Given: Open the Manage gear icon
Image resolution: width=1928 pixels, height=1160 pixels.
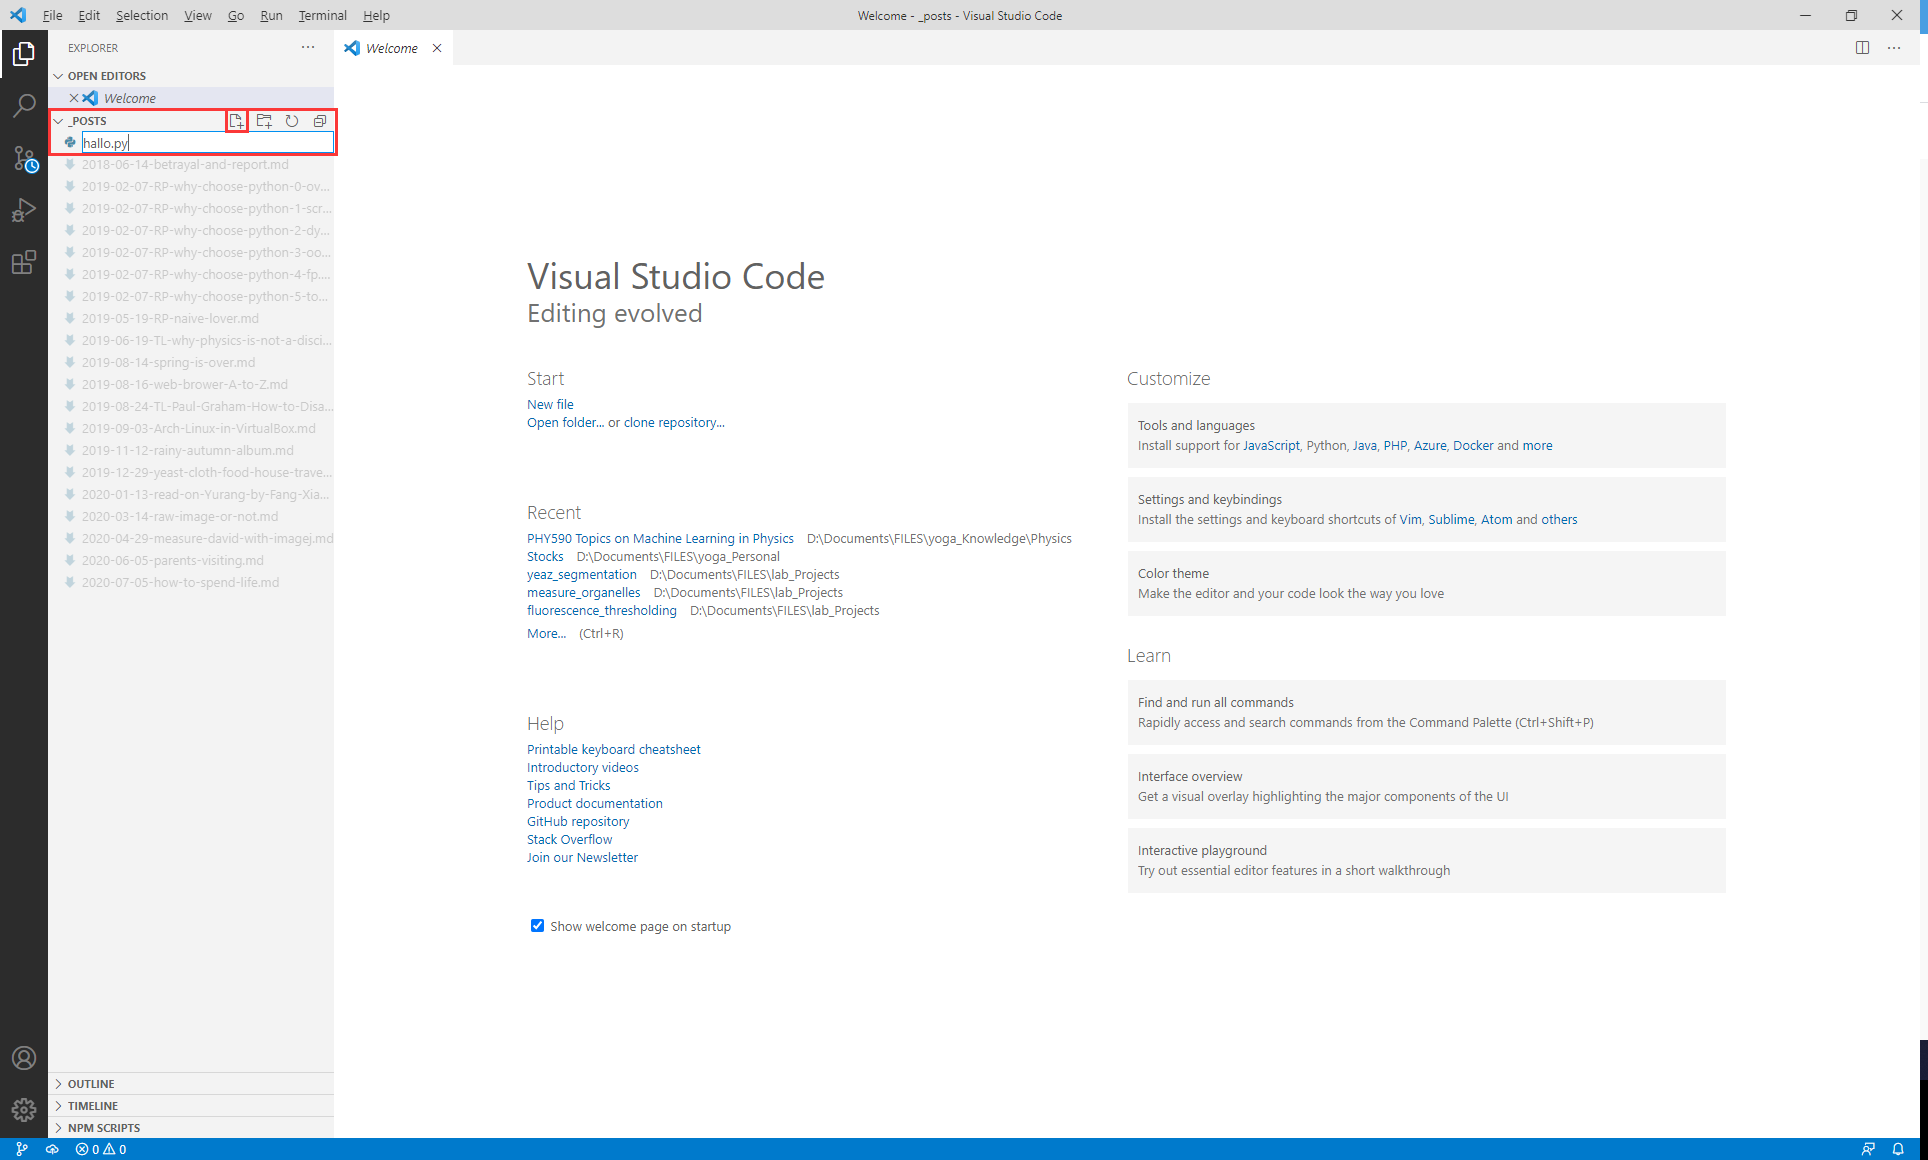Looking at the screenshot, I should coord(24,1109).
